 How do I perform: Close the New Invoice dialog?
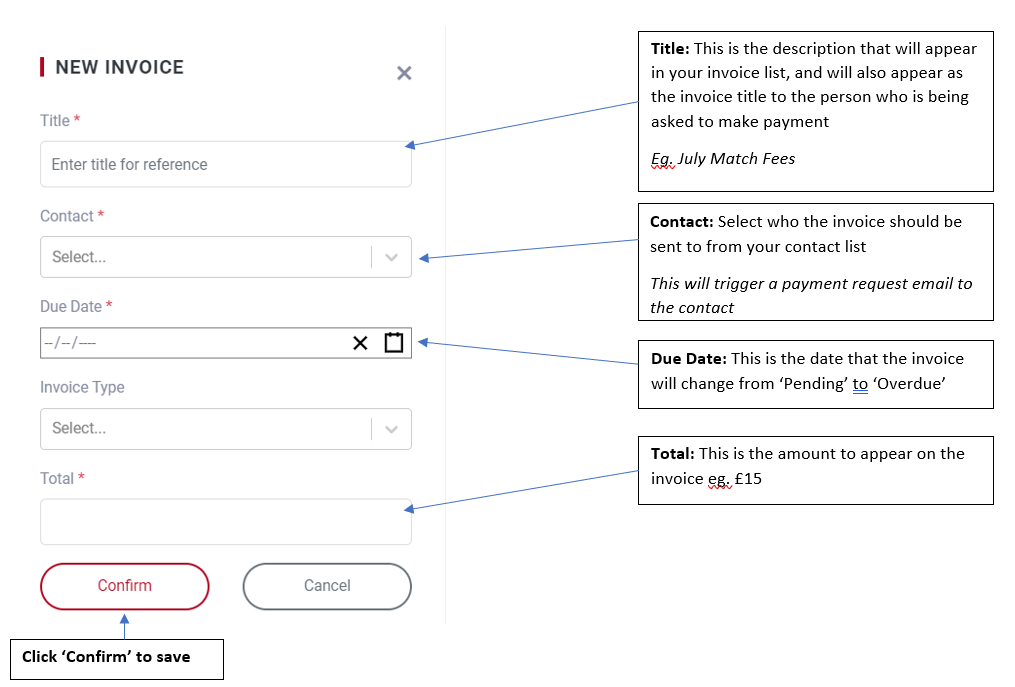[404, 73]
